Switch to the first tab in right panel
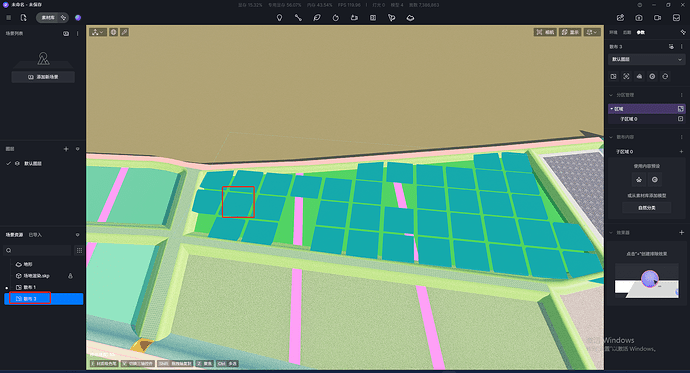The height and width of the screenshot is (373, 690). [x=613, y=33]
